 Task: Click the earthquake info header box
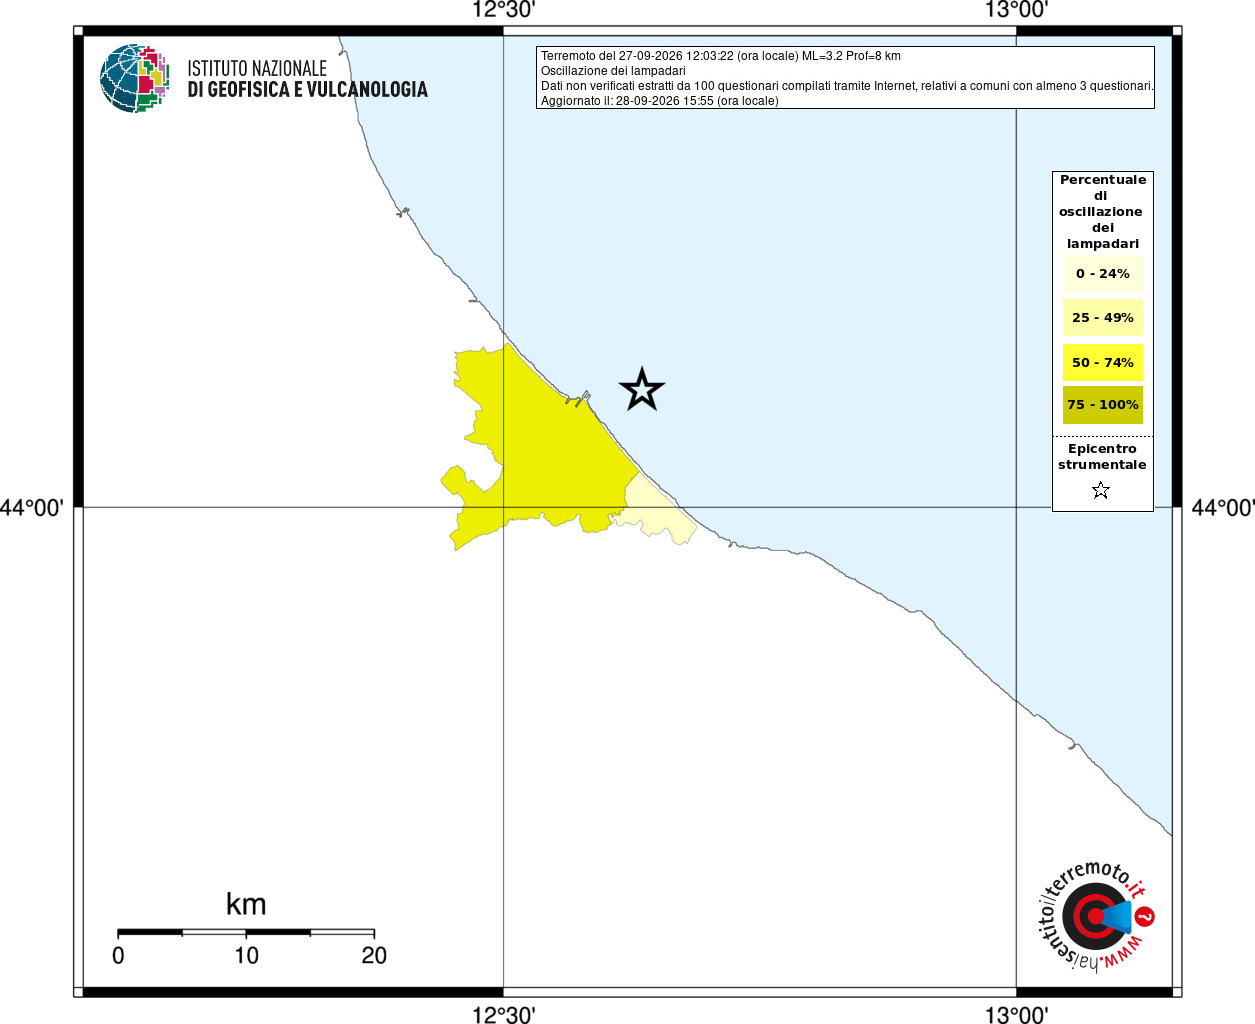coord(845,78)
